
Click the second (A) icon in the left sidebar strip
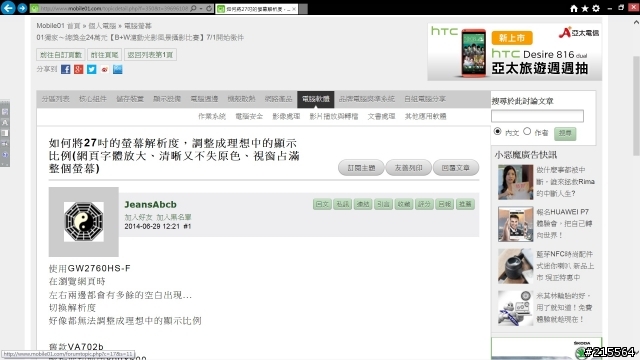click(5, 122)
